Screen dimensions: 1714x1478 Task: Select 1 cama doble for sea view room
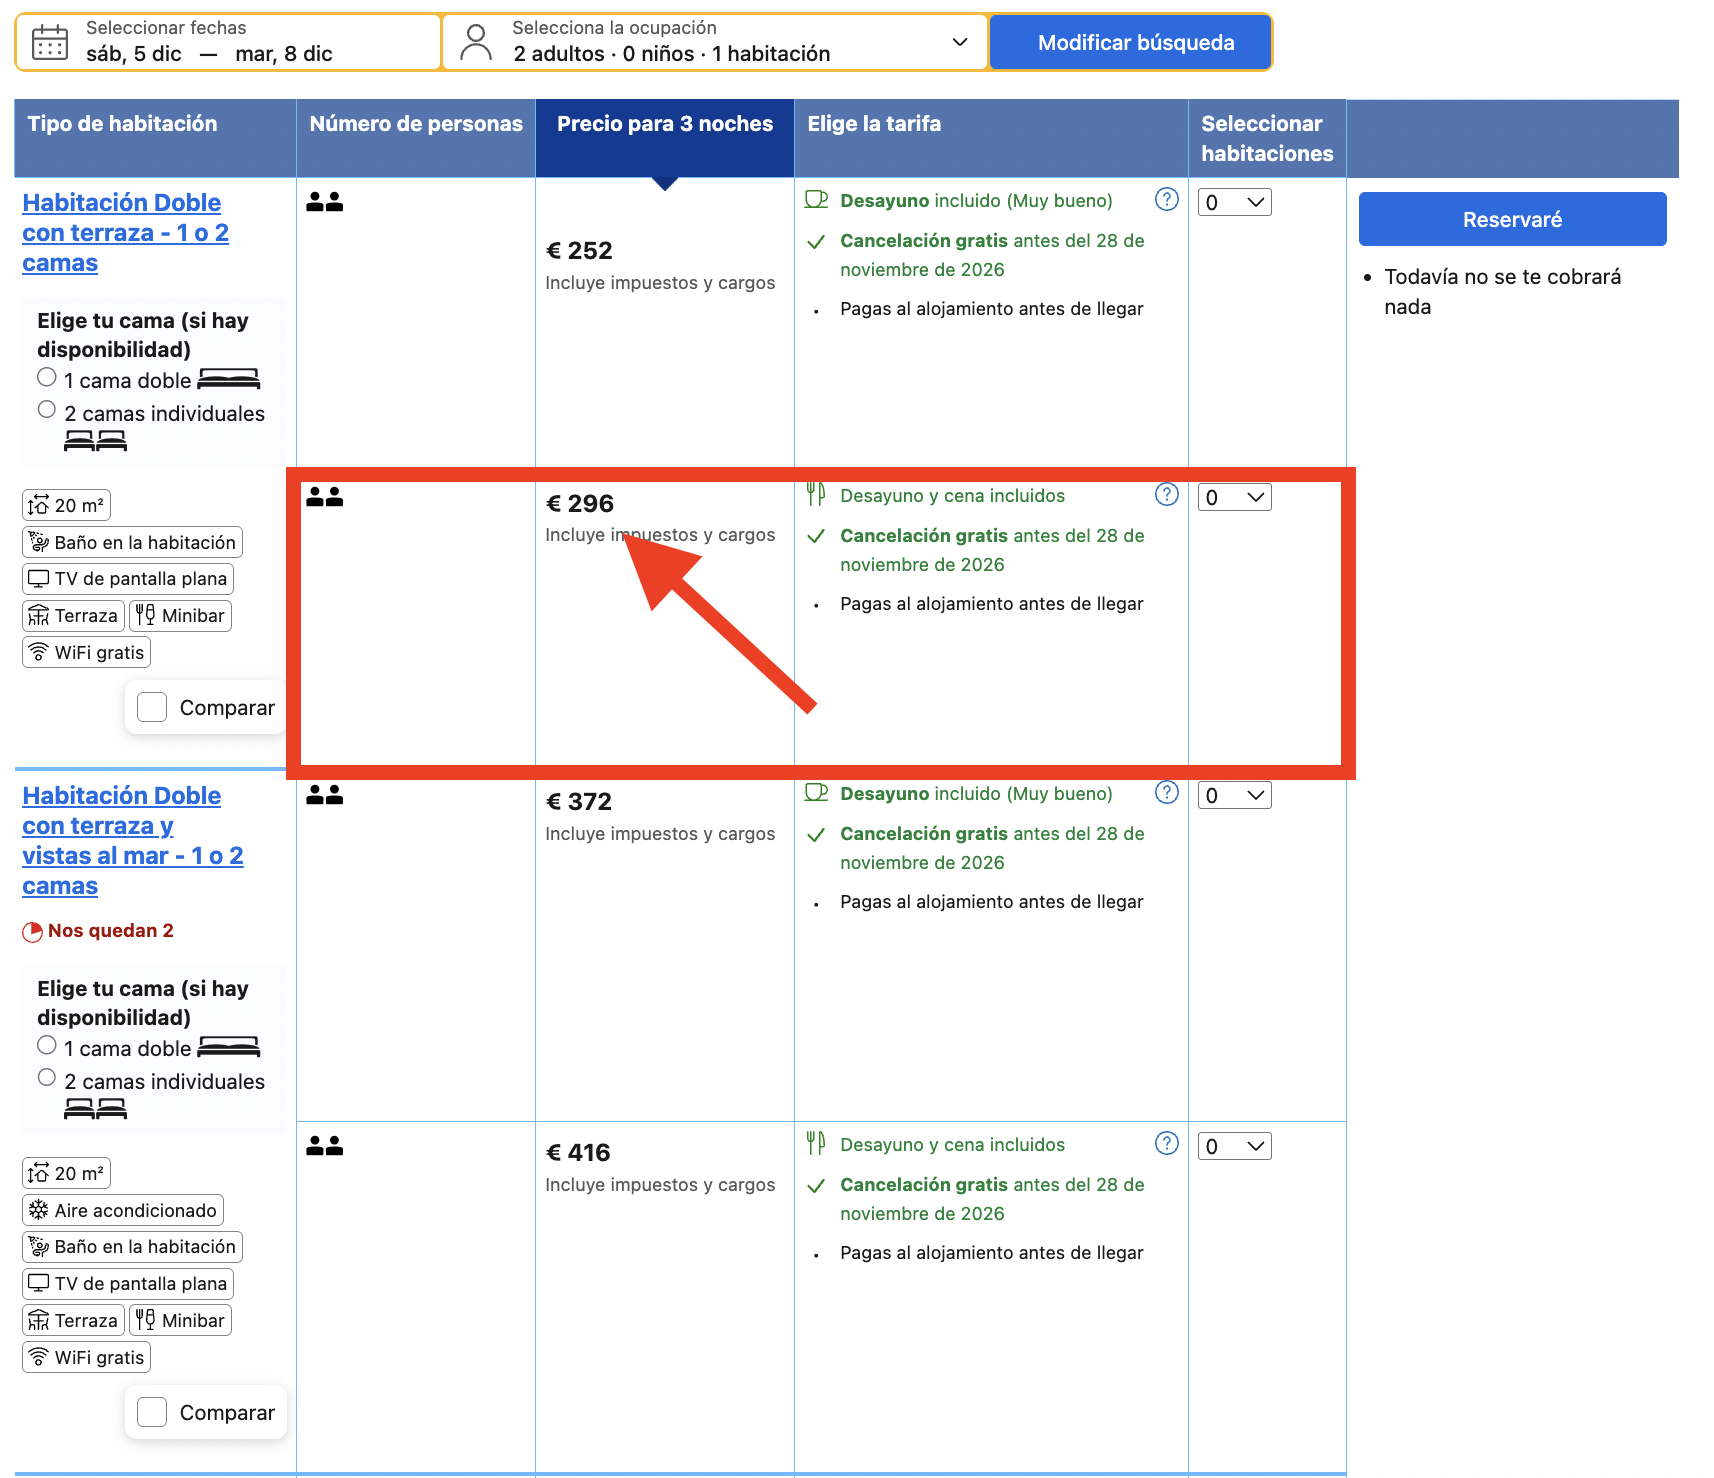47,1045
